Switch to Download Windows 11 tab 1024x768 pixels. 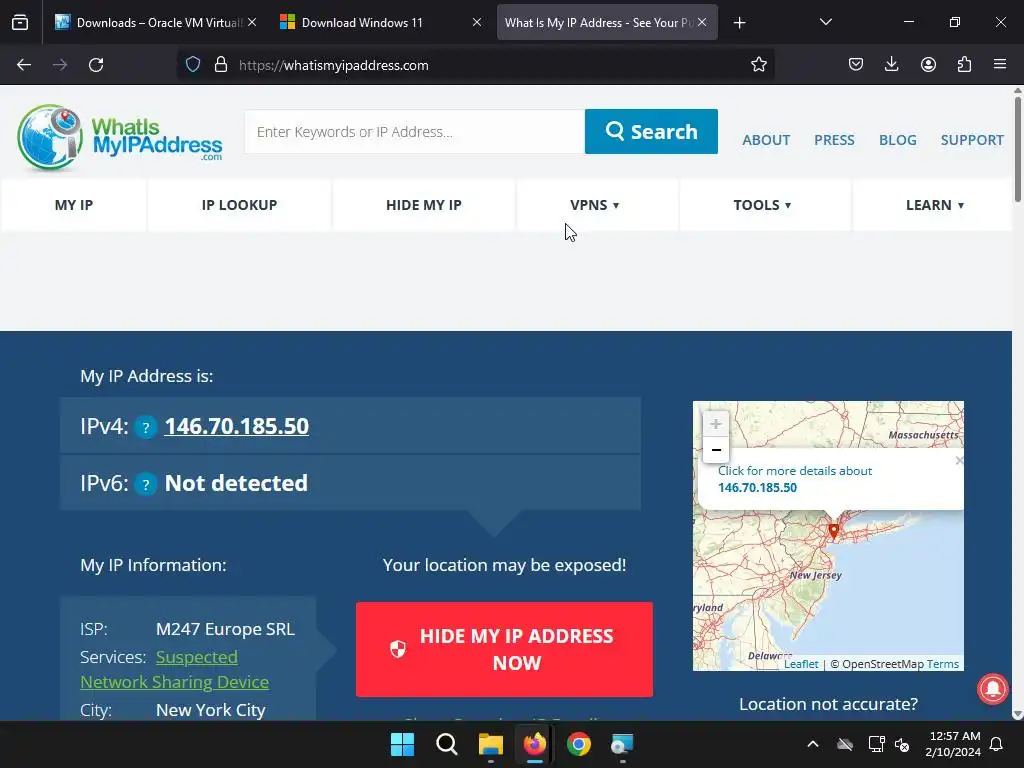click(381, 22)
